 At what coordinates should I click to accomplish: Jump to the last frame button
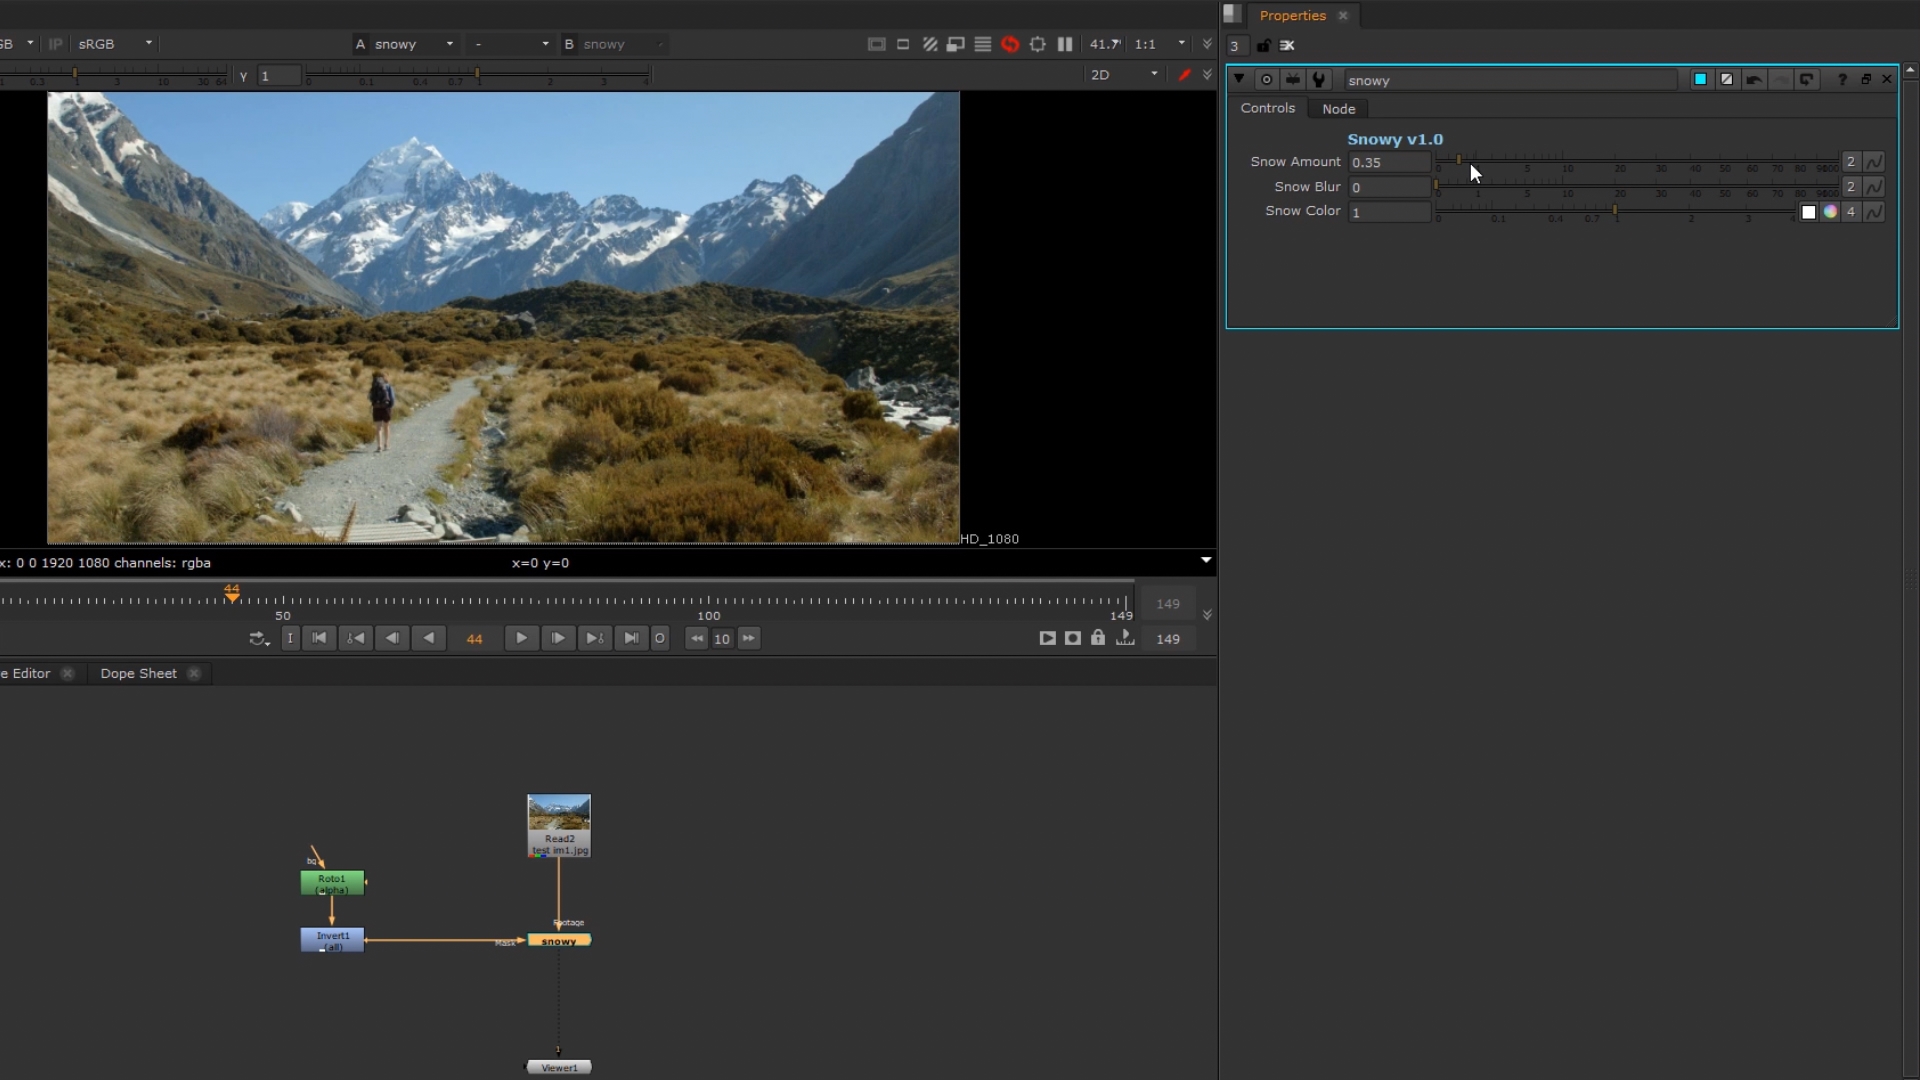631,639
